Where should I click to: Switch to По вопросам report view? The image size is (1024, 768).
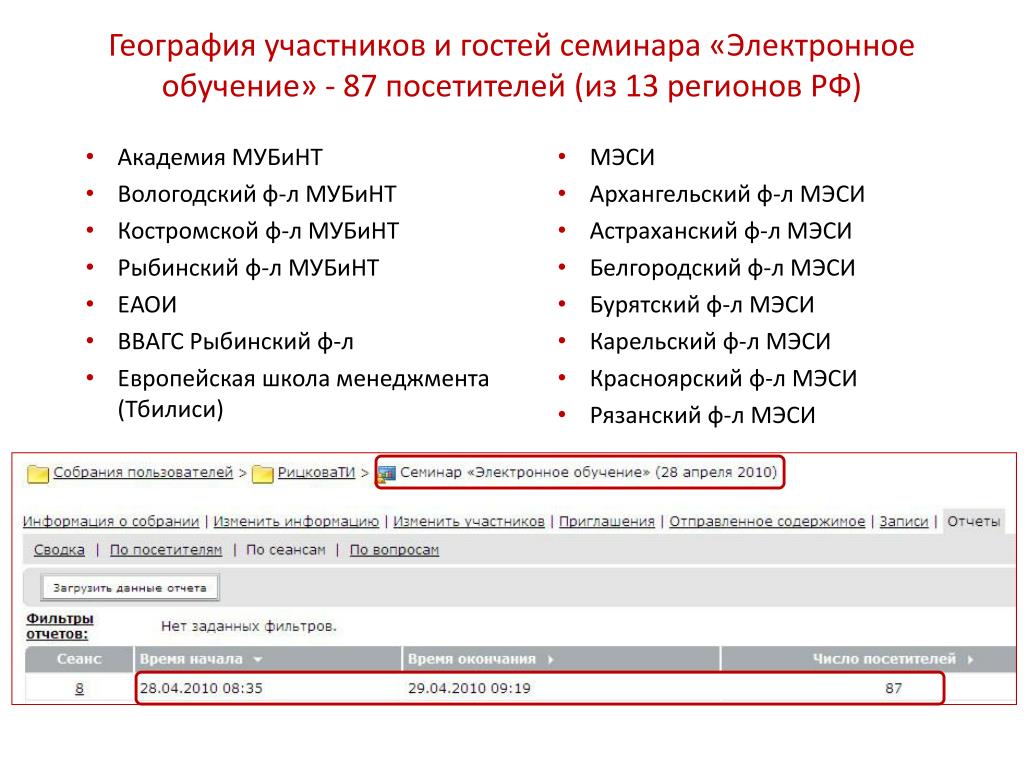394,550
